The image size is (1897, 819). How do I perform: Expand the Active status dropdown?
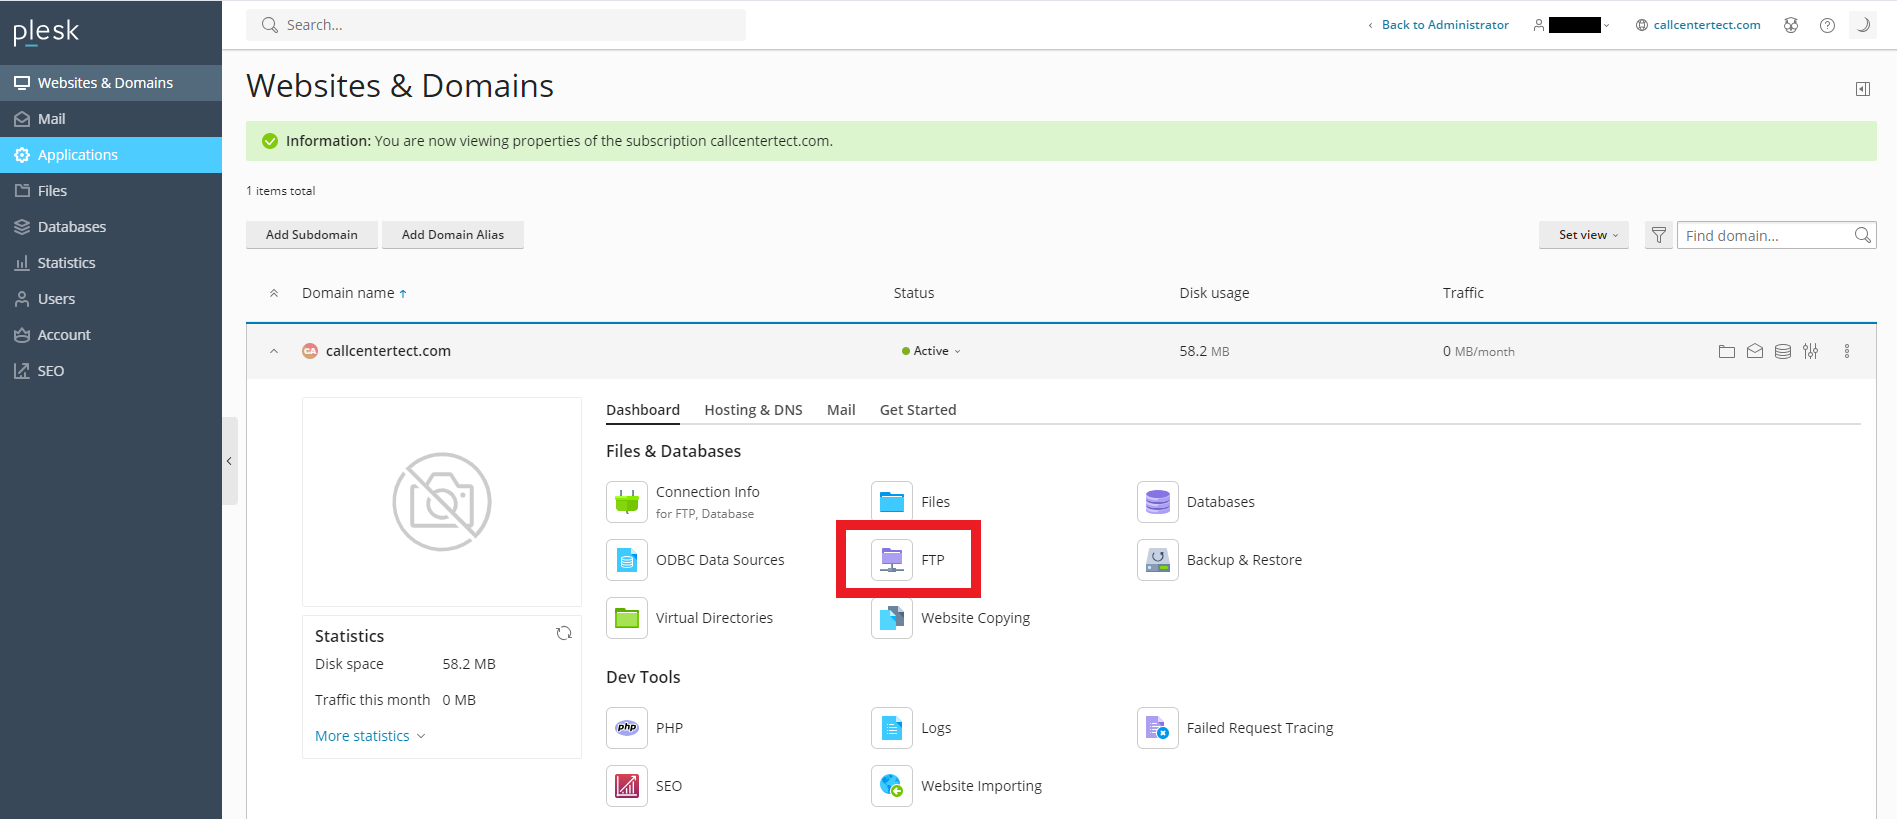pos(931,351)
